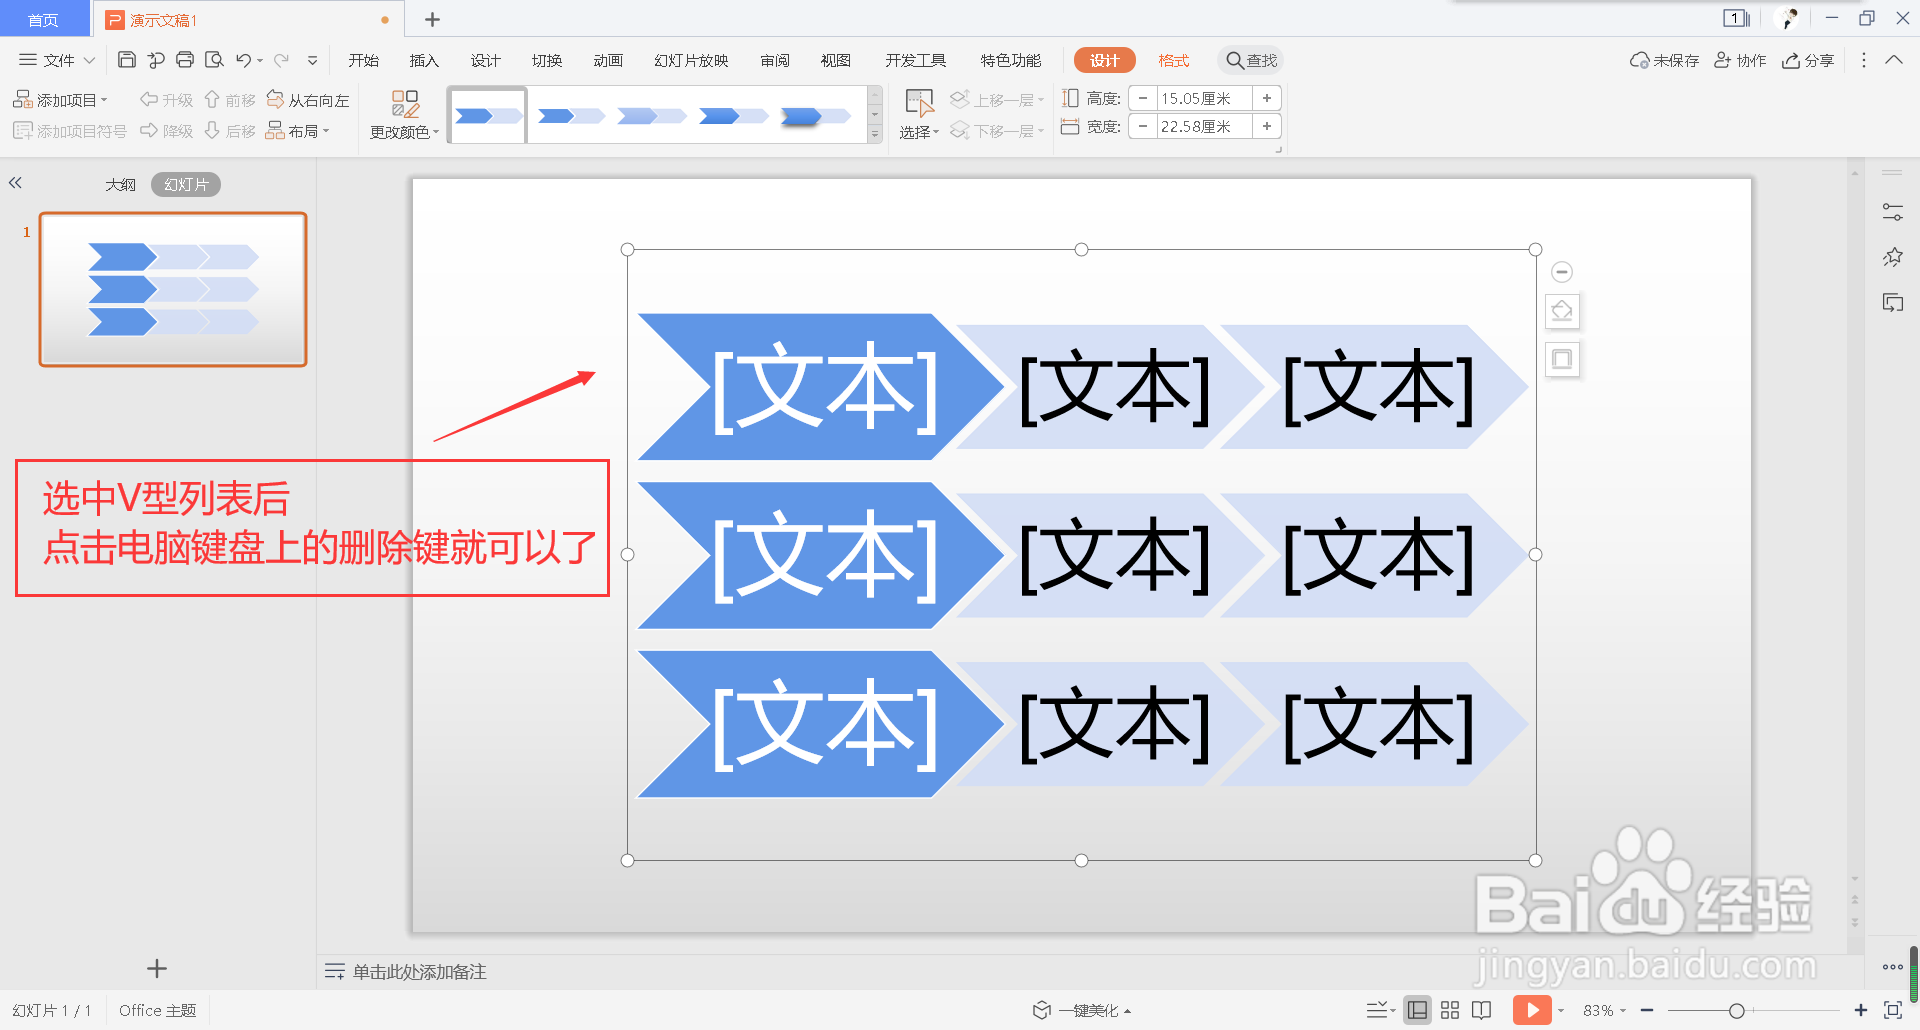Click the collapse minus icon beside SmartArt

(x=1562, y=272)
